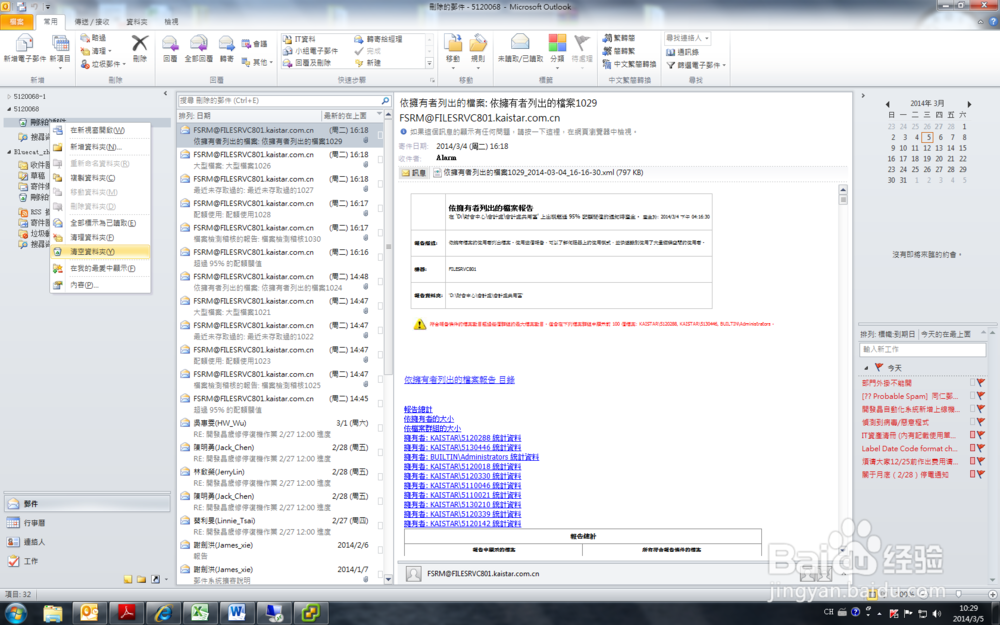Click the 輸入新工作 task input field
This screenshot has width=1000, height=625.
922,349
